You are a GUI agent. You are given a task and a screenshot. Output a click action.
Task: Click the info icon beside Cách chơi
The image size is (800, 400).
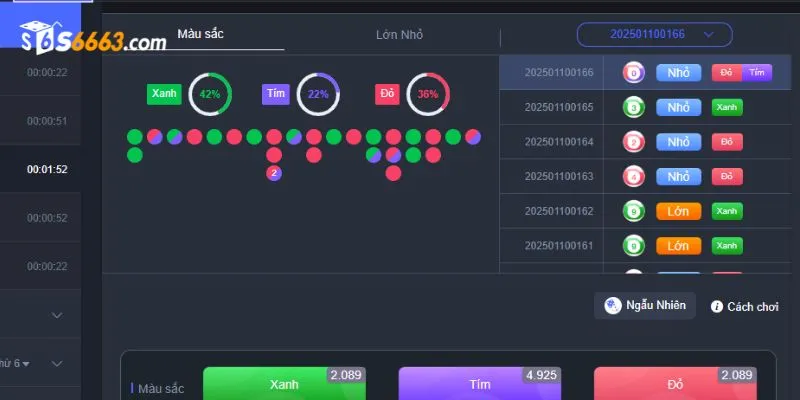point(717,307)
